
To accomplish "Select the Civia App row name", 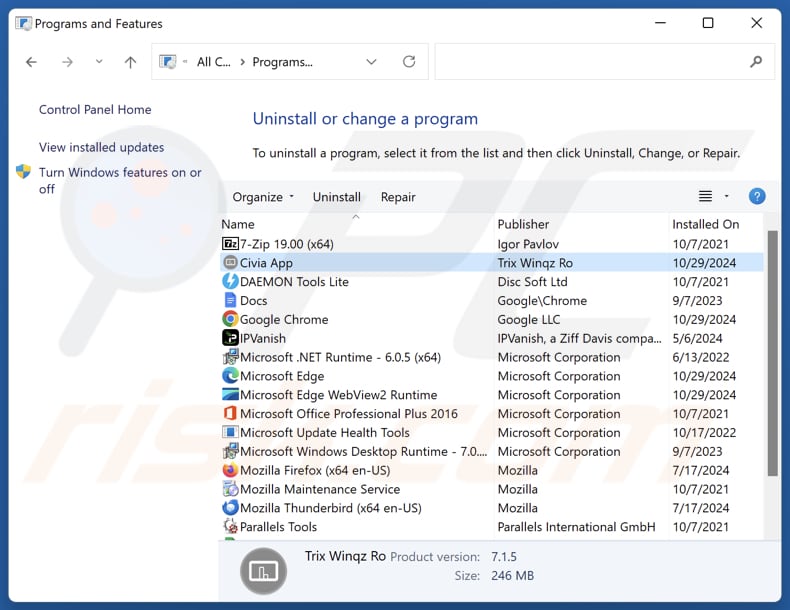I will 266,263.
